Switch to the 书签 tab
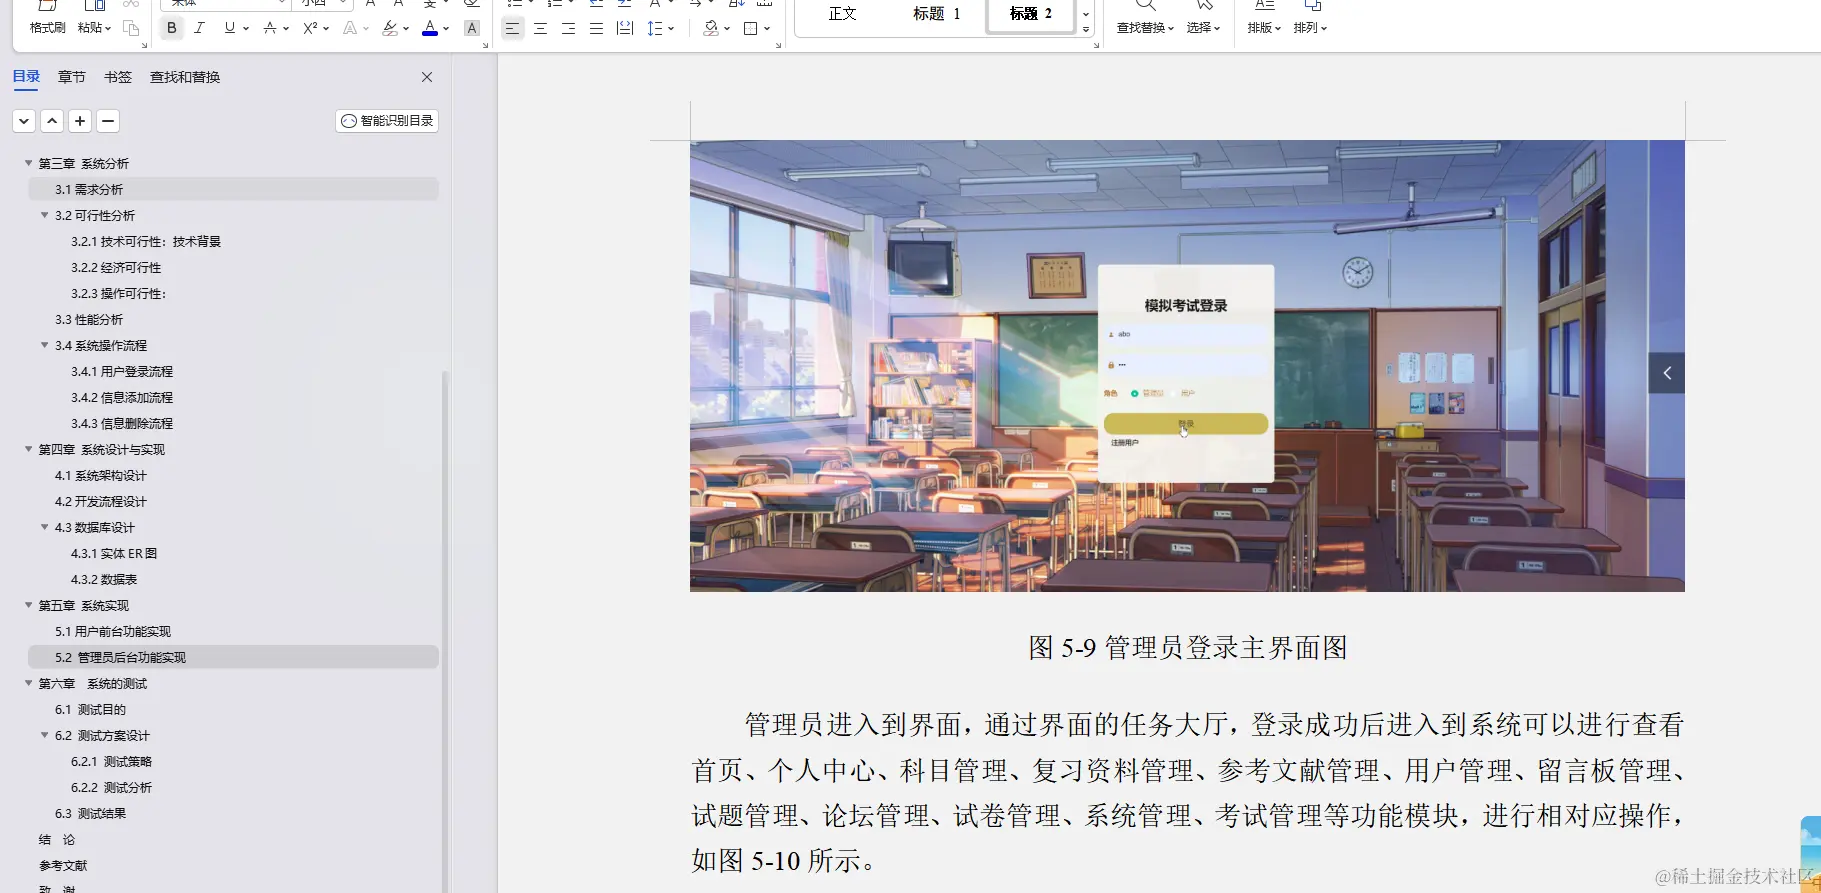Viewport: 1821px width, 893px height. 118,77
